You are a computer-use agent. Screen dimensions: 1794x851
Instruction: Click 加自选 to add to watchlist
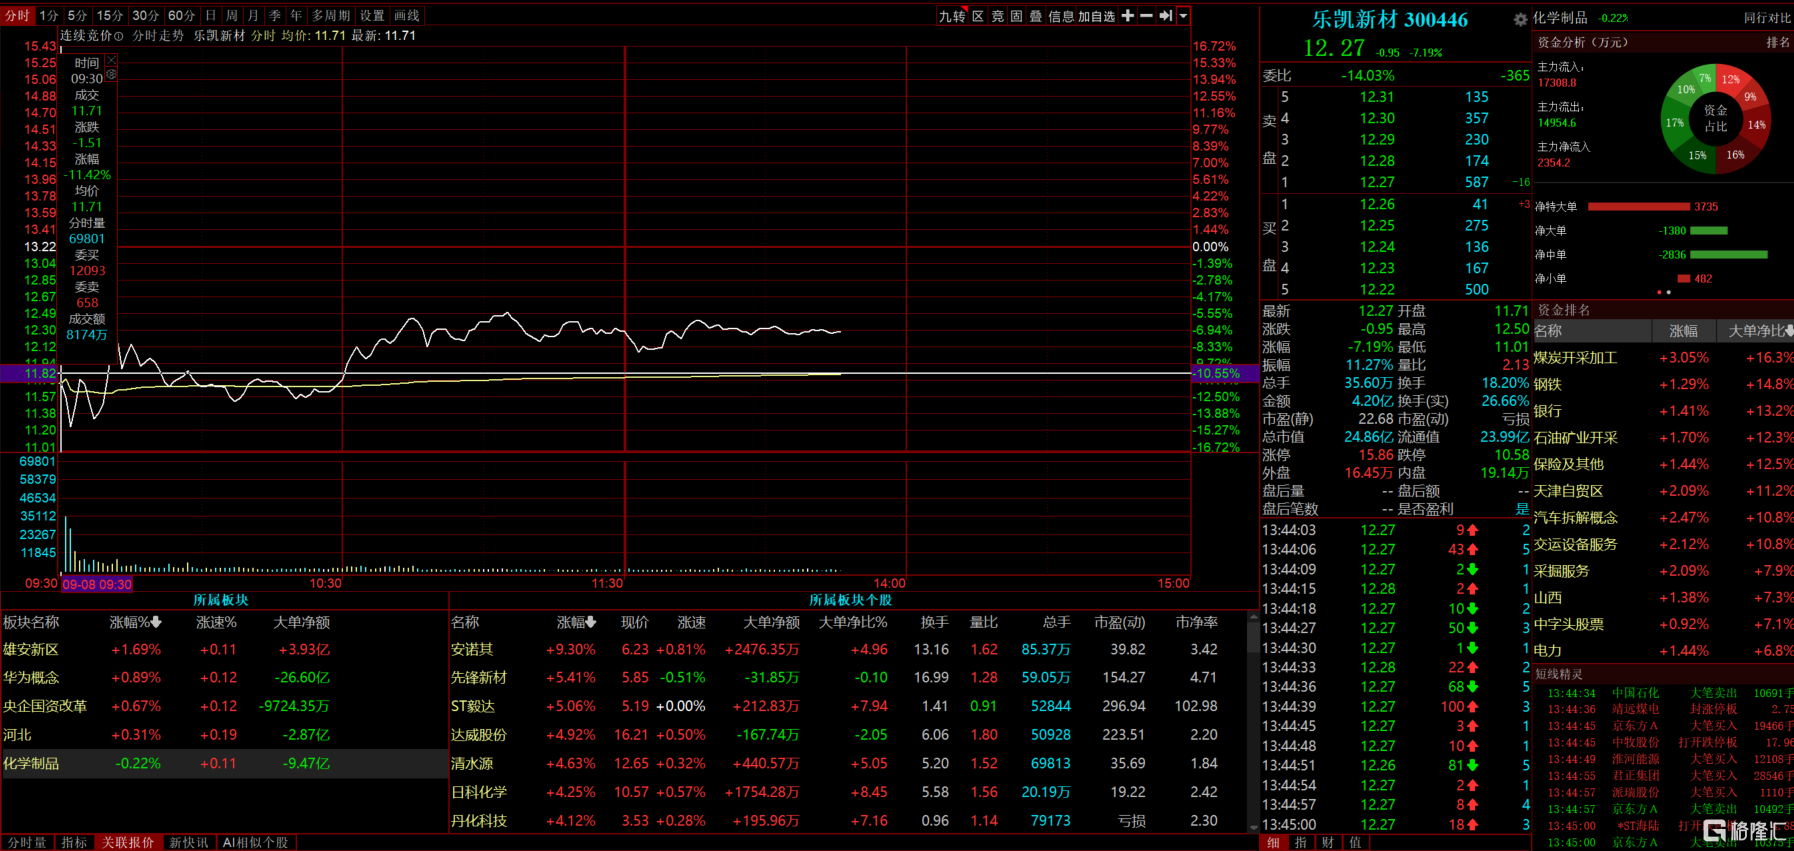coord(1096,16)
